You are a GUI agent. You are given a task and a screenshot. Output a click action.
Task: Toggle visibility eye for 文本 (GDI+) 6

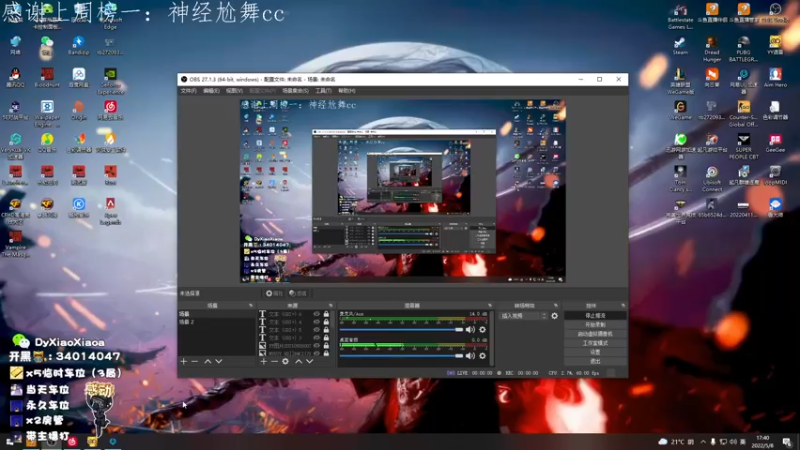coord(316,314)
